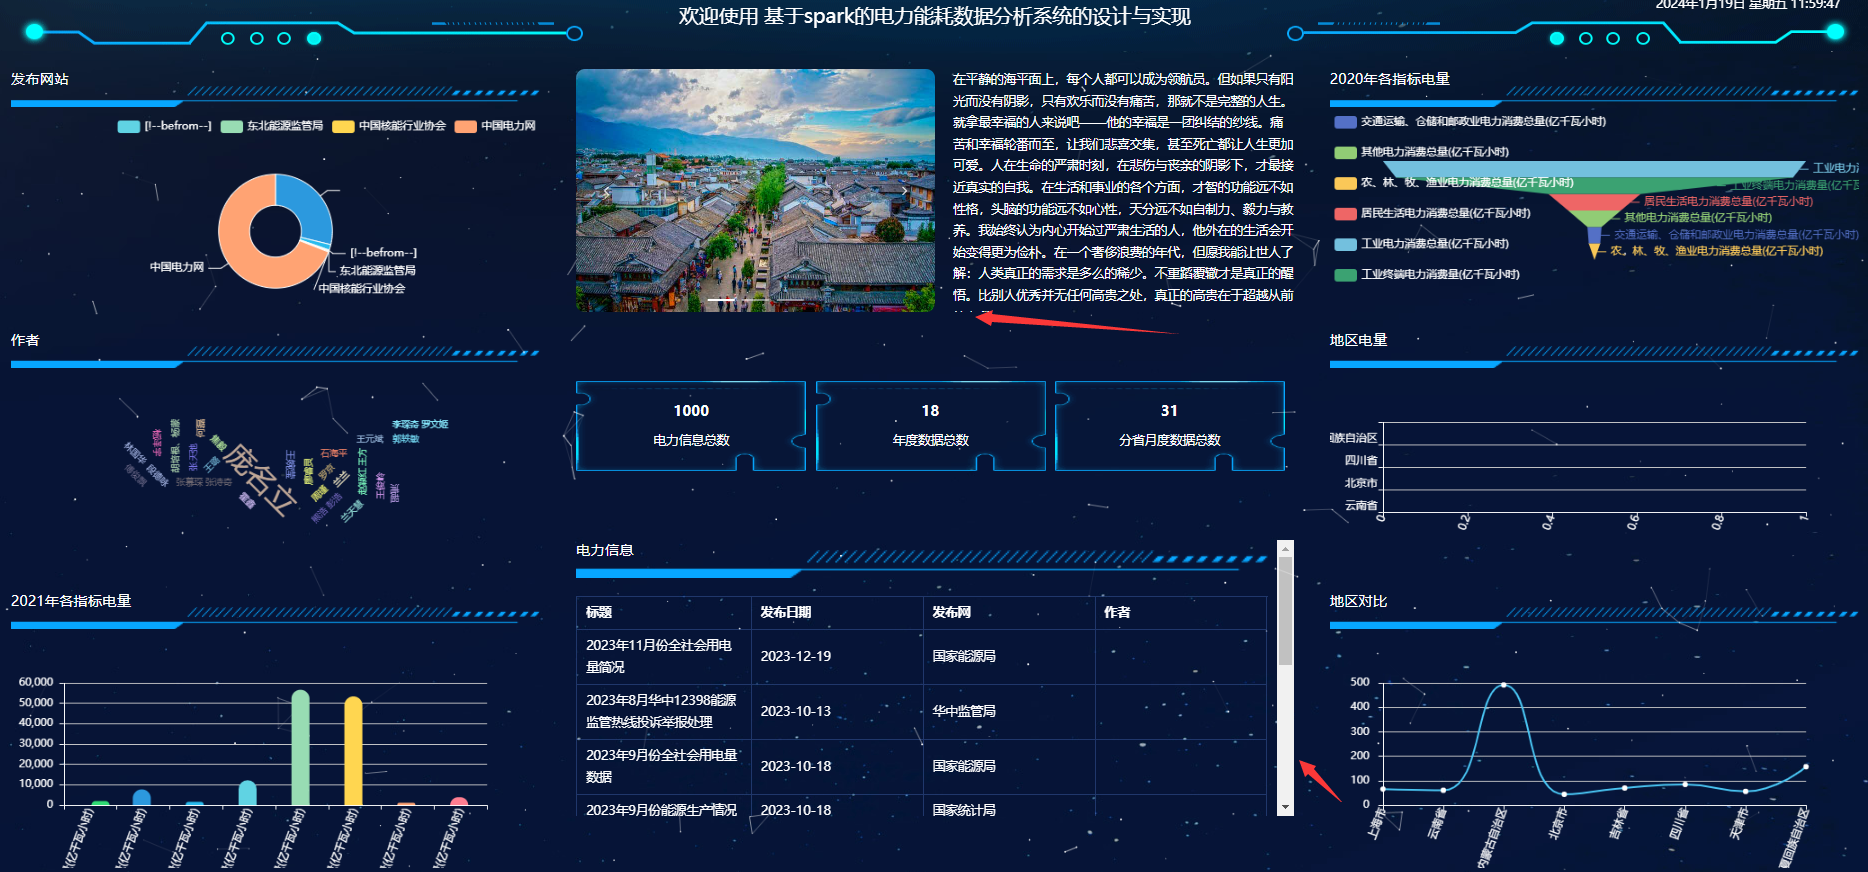Click the date cell 2023-12-19
The width and height of the screenshot is (1868, 872).
796,656
